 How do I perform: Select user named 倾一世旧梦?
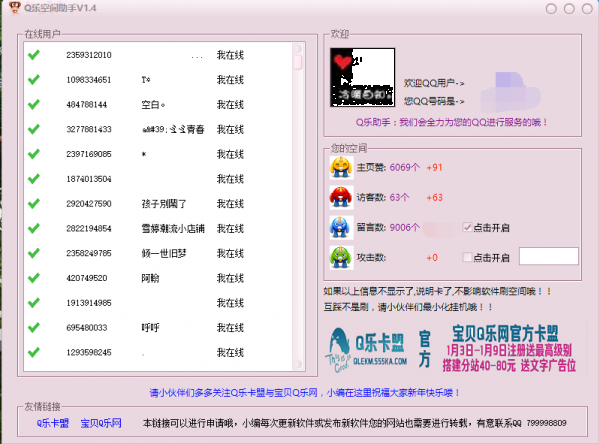click(x=164, y=253)
